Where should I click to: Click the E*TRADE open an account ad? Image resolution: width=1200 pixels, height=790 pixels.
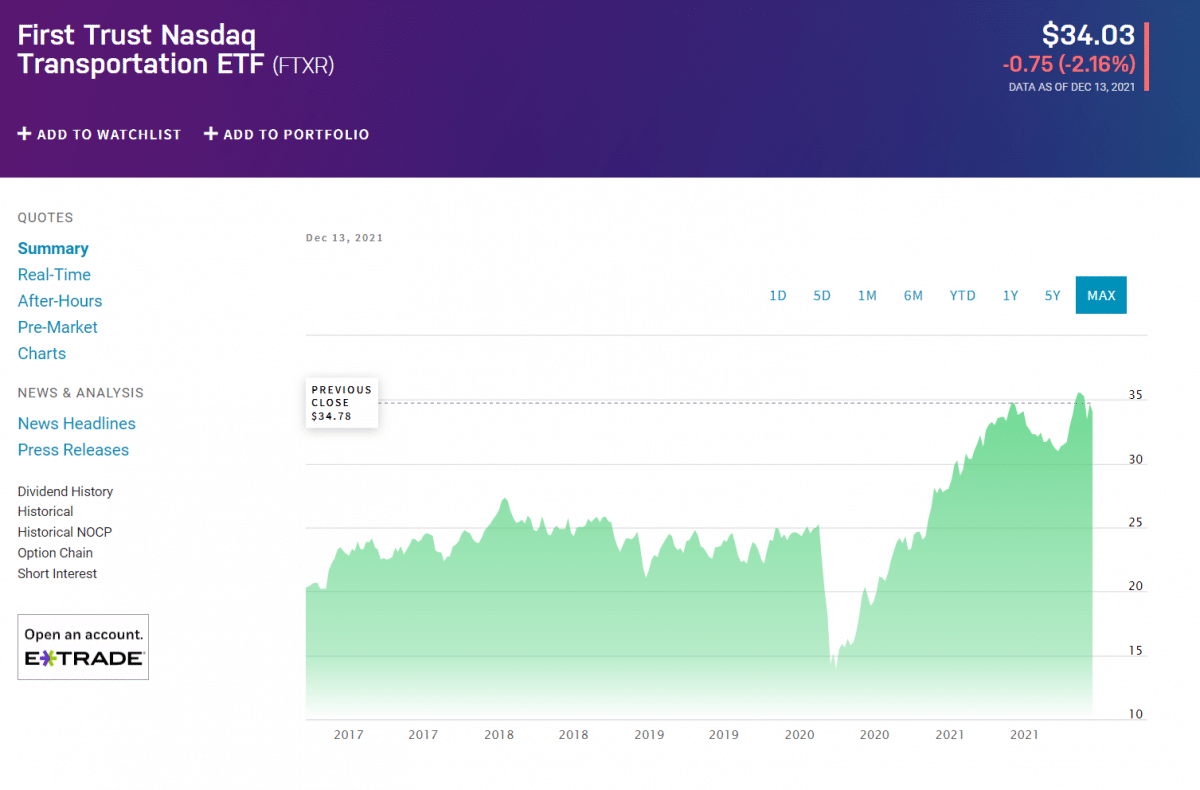[x=83, y=647]
